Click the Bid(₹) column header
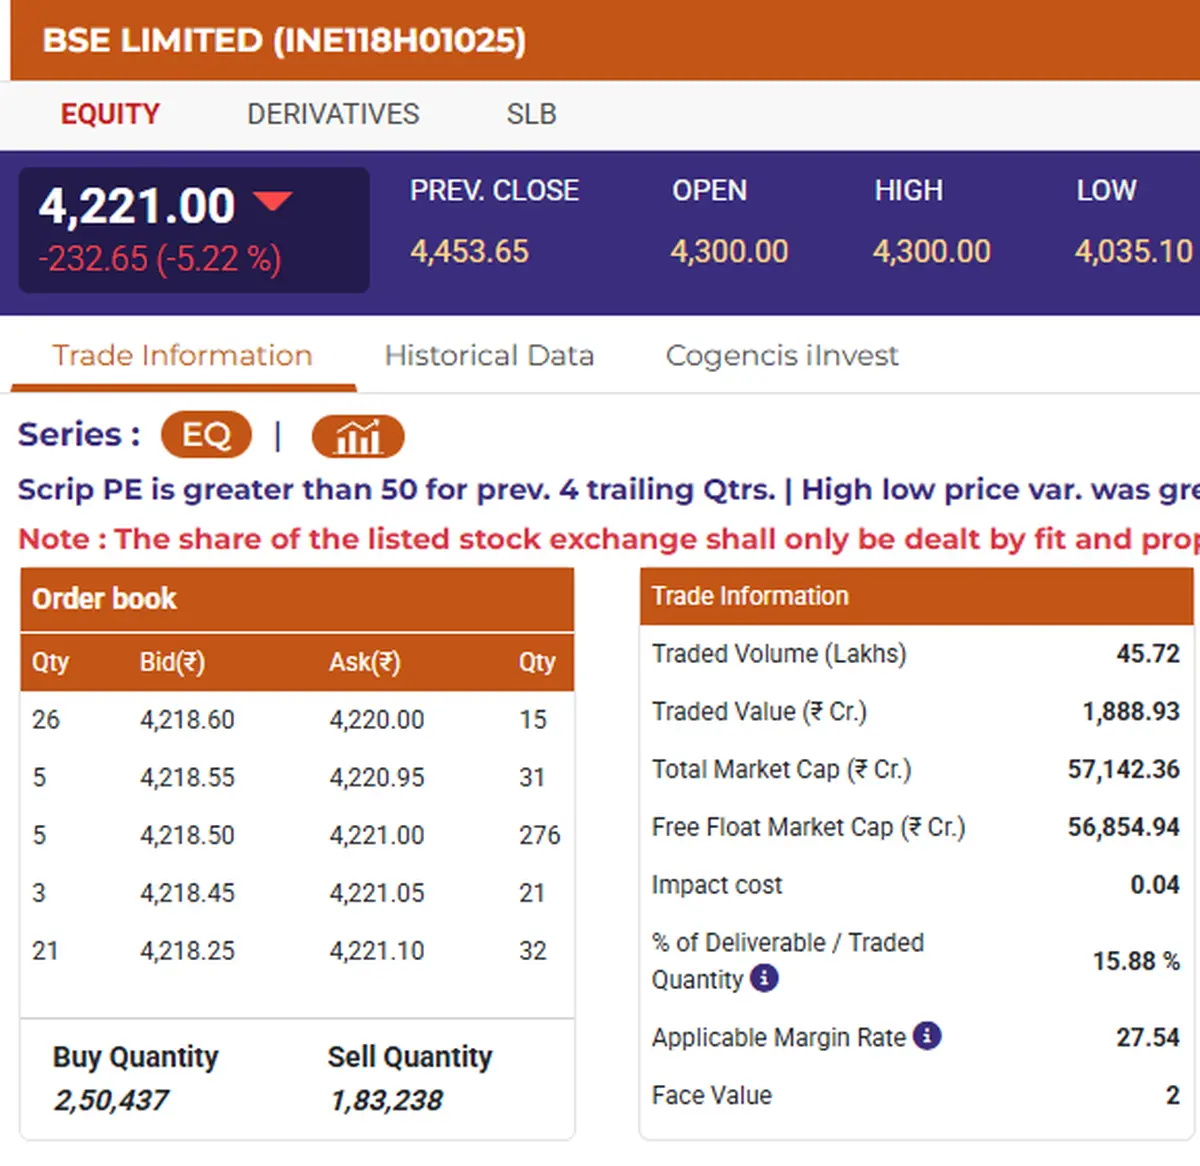The image size is (1200, 1166). click(172, 662)
